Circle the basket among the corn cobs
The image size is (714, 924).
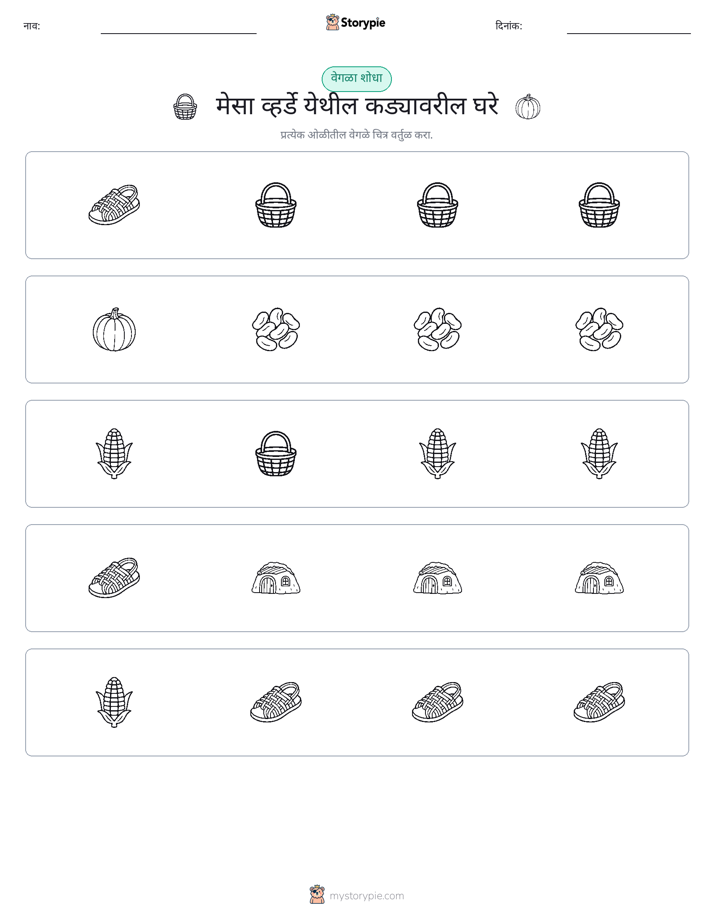click(276, 454)
